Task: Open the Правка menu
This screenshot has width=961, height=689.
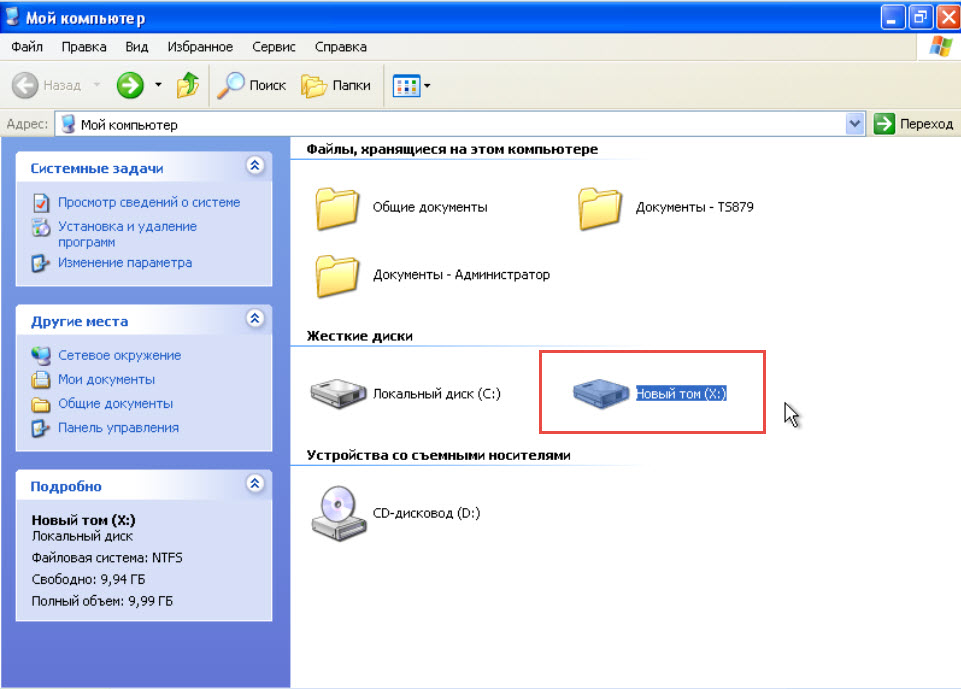Action: click(x=84, y=47)
